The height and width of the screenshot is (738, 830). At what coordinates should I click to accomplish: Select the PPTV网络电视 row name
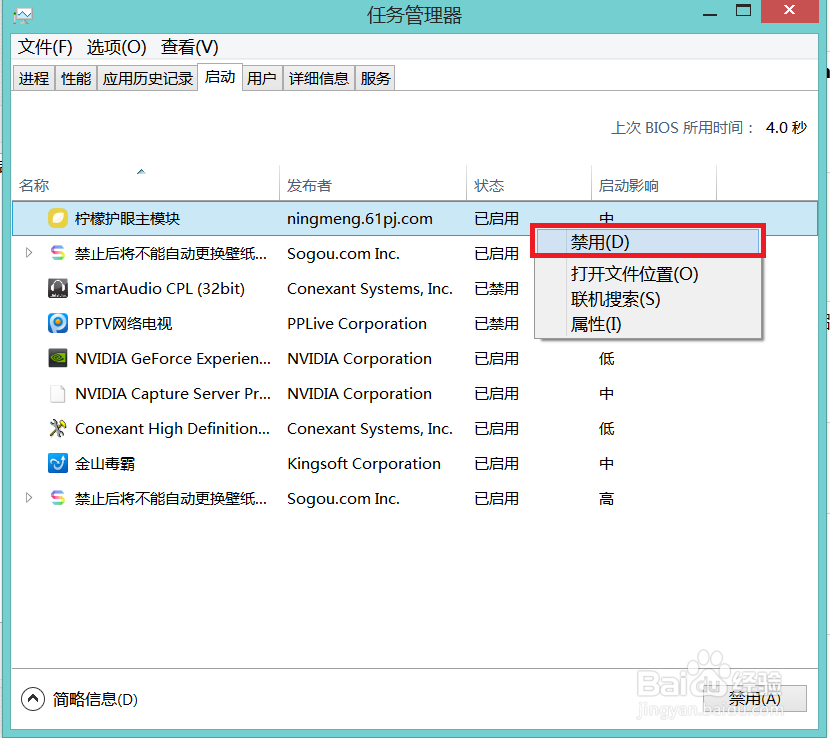click(123, 323)
